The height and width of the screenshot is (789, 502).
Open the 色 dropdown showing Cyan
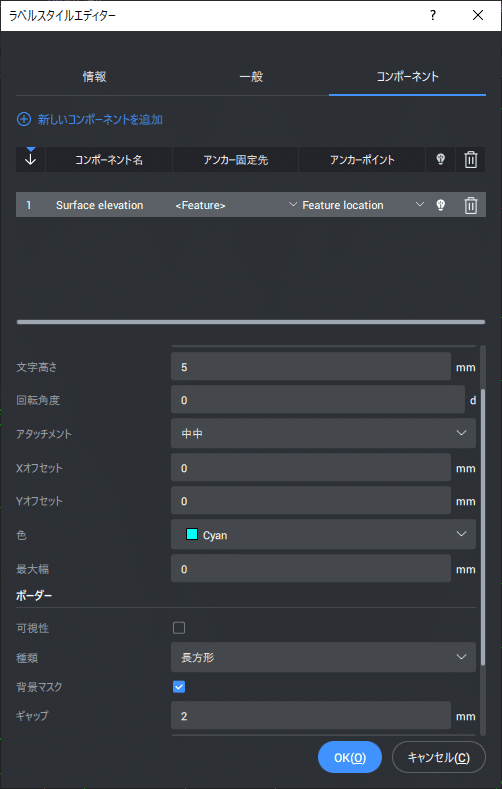point(323,534)
